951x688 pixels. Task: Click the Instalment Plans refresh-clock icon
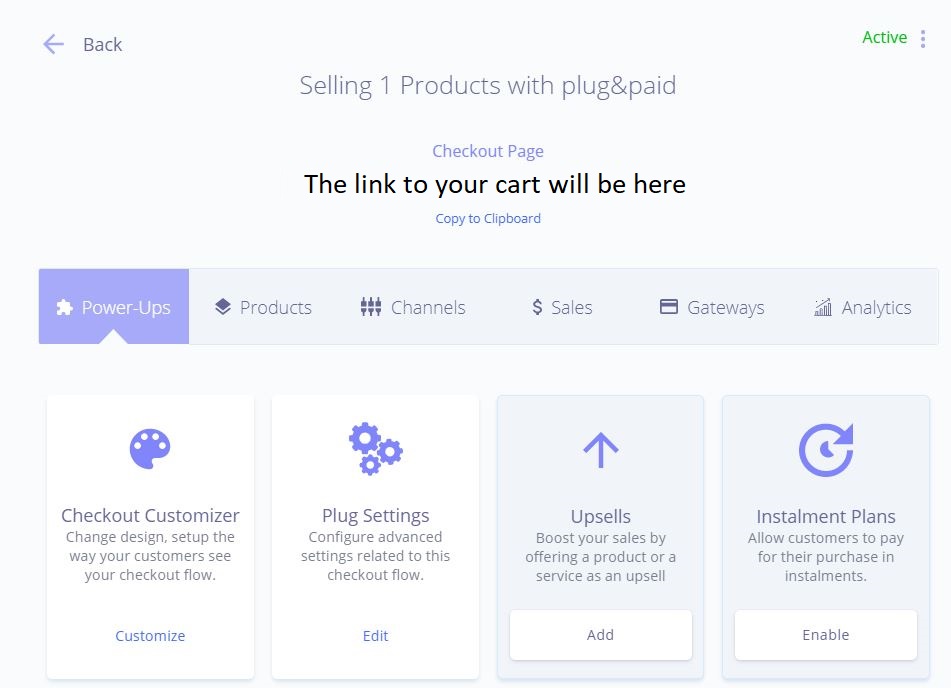pos(826,450)
